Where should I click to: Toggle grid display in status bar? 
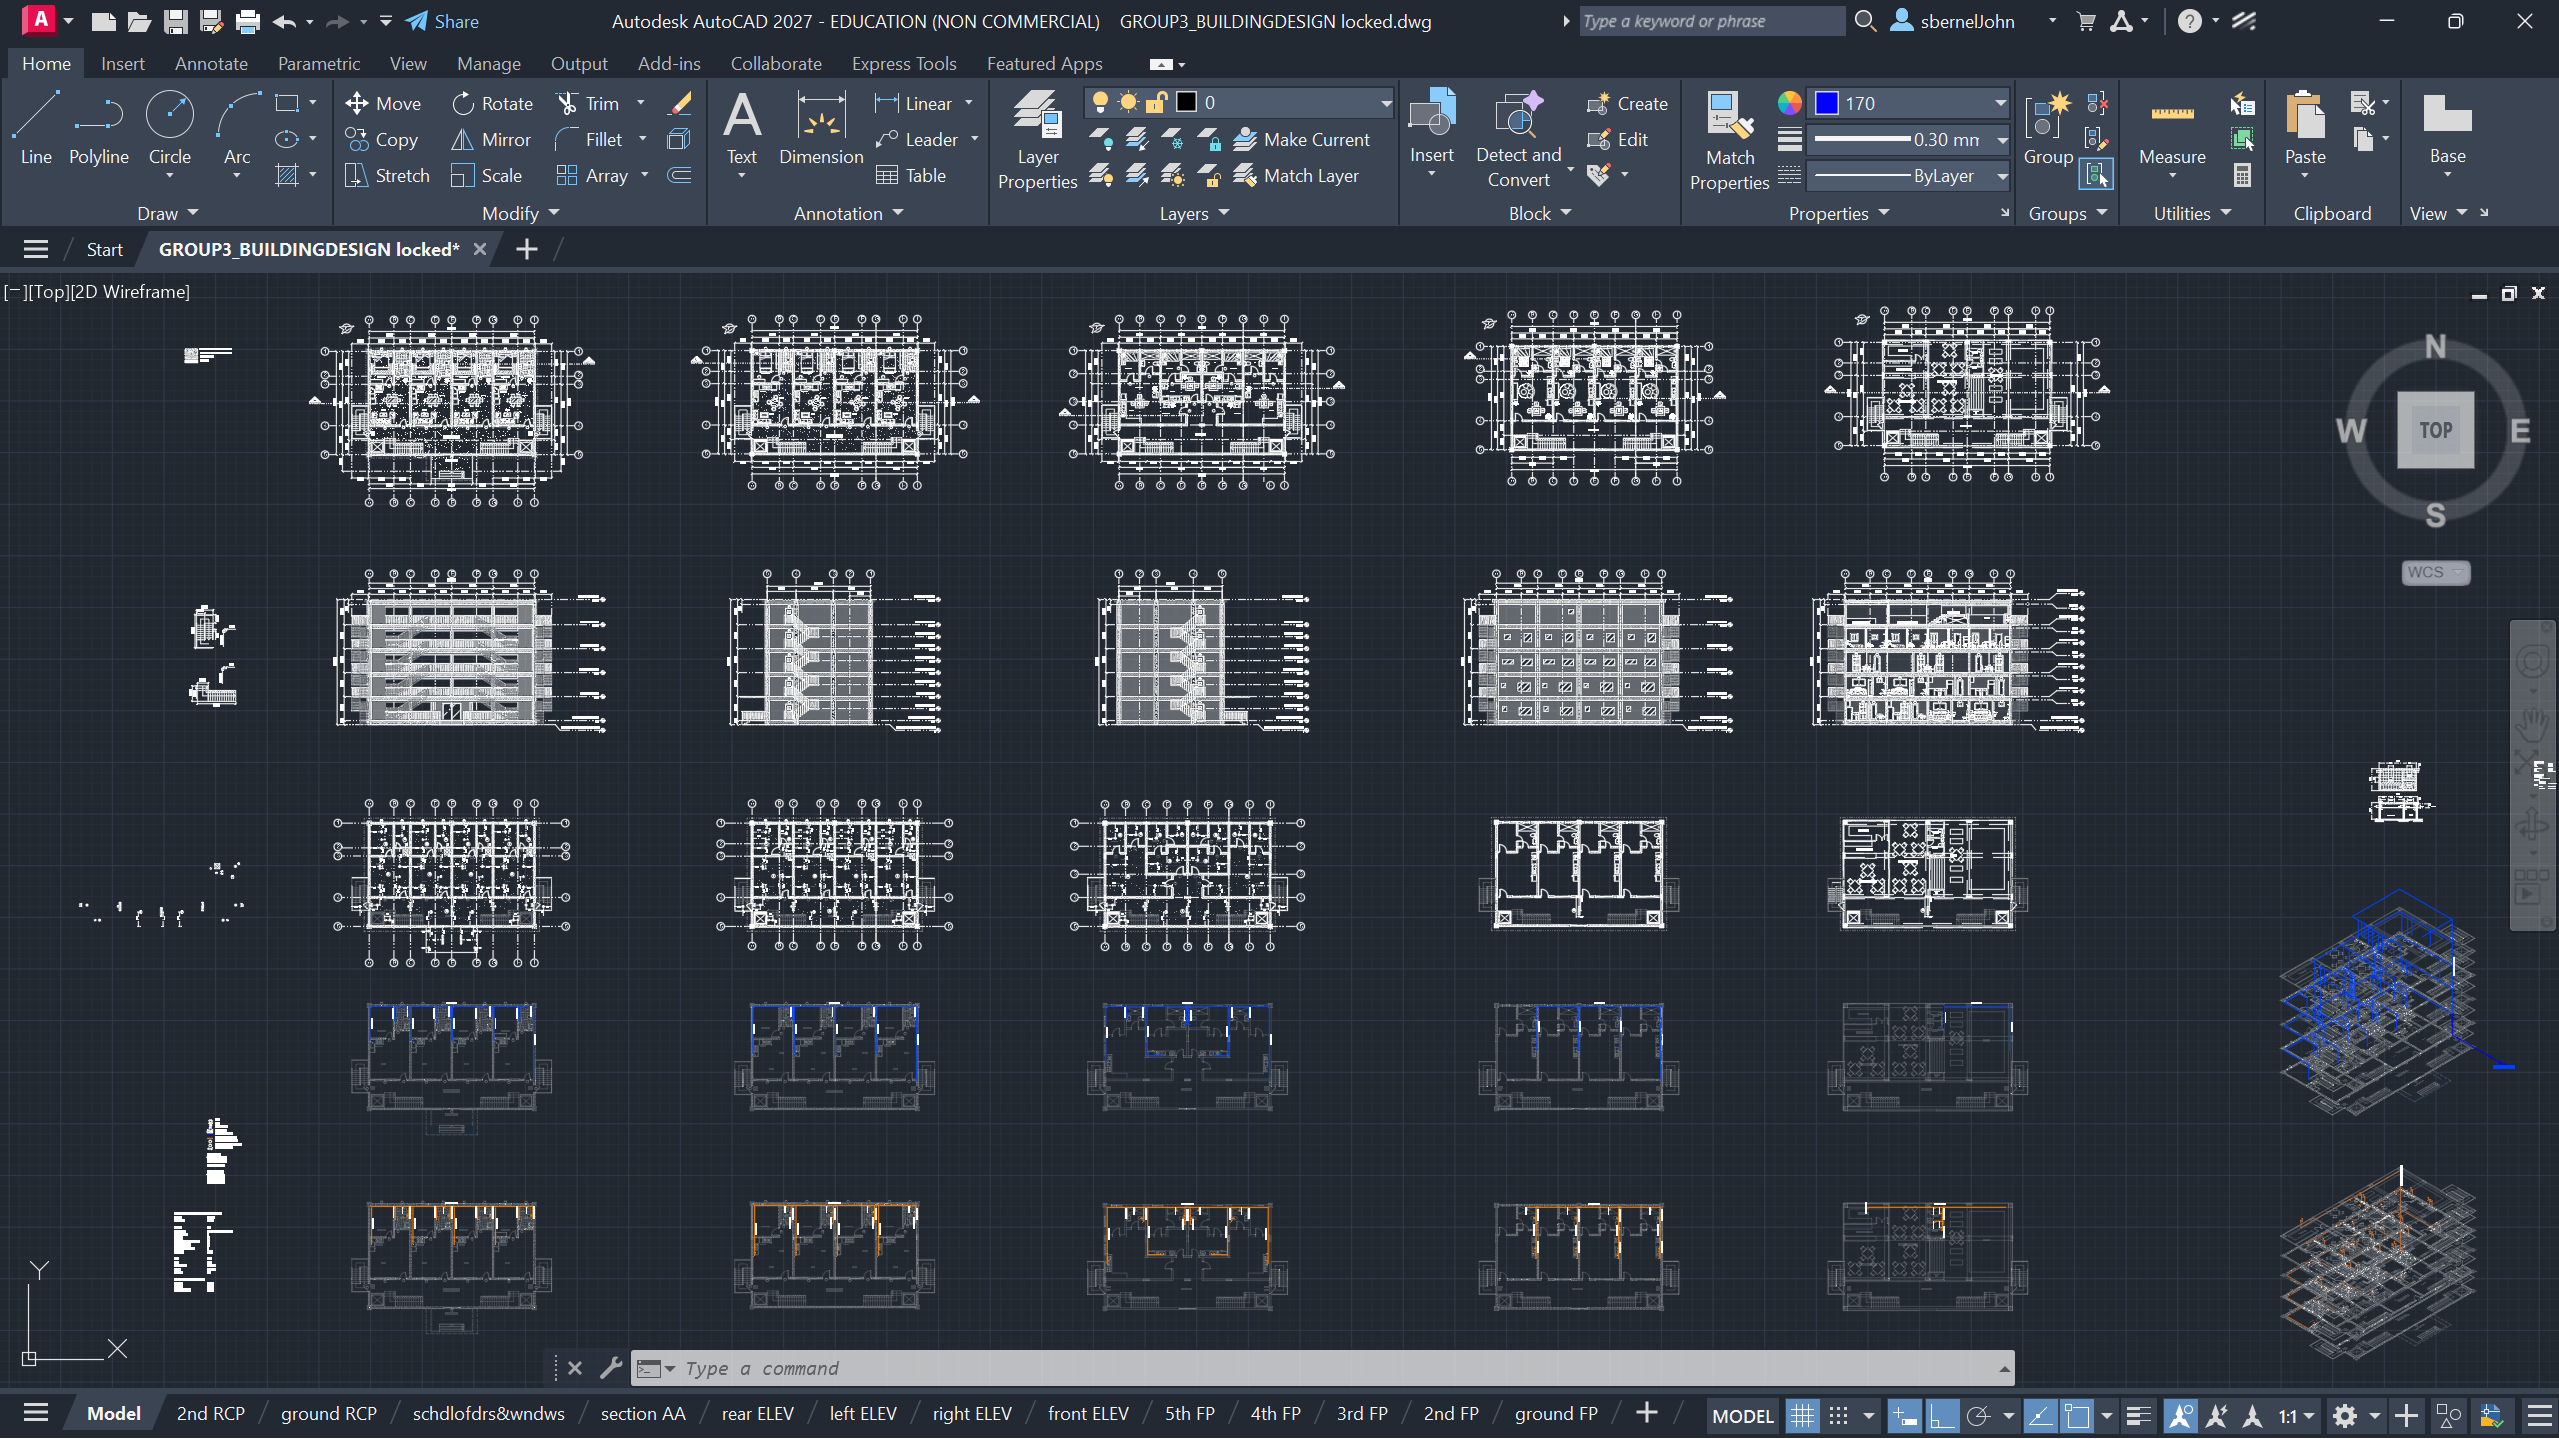(x=1802, y=1416)
